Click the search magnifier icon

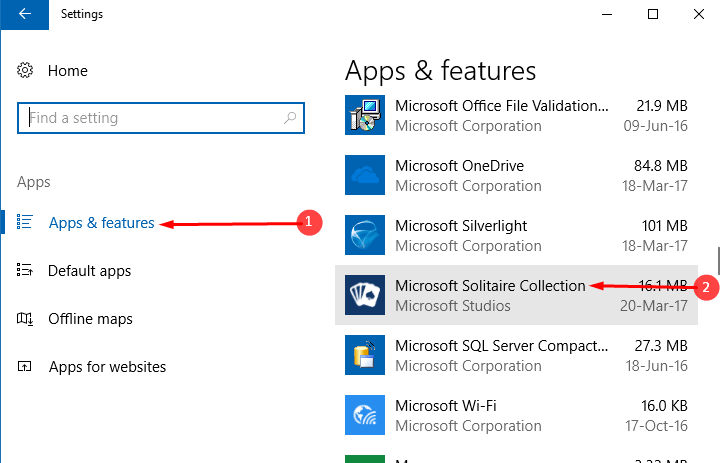(290, 118)
